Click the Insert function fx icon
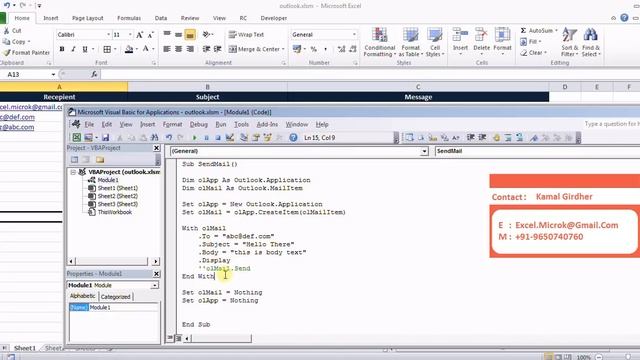 [x=94, y=74]
